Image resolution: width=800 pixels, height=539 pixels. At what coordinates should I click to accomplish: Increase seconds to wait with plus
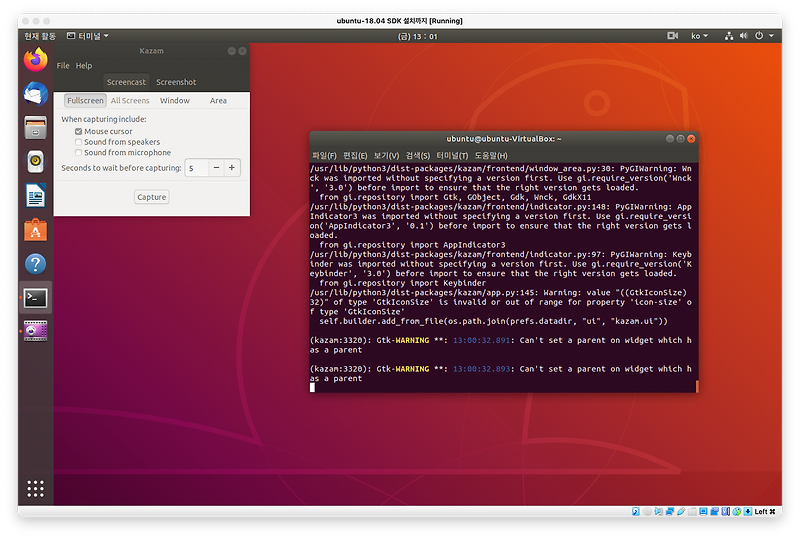pos(232,167)
